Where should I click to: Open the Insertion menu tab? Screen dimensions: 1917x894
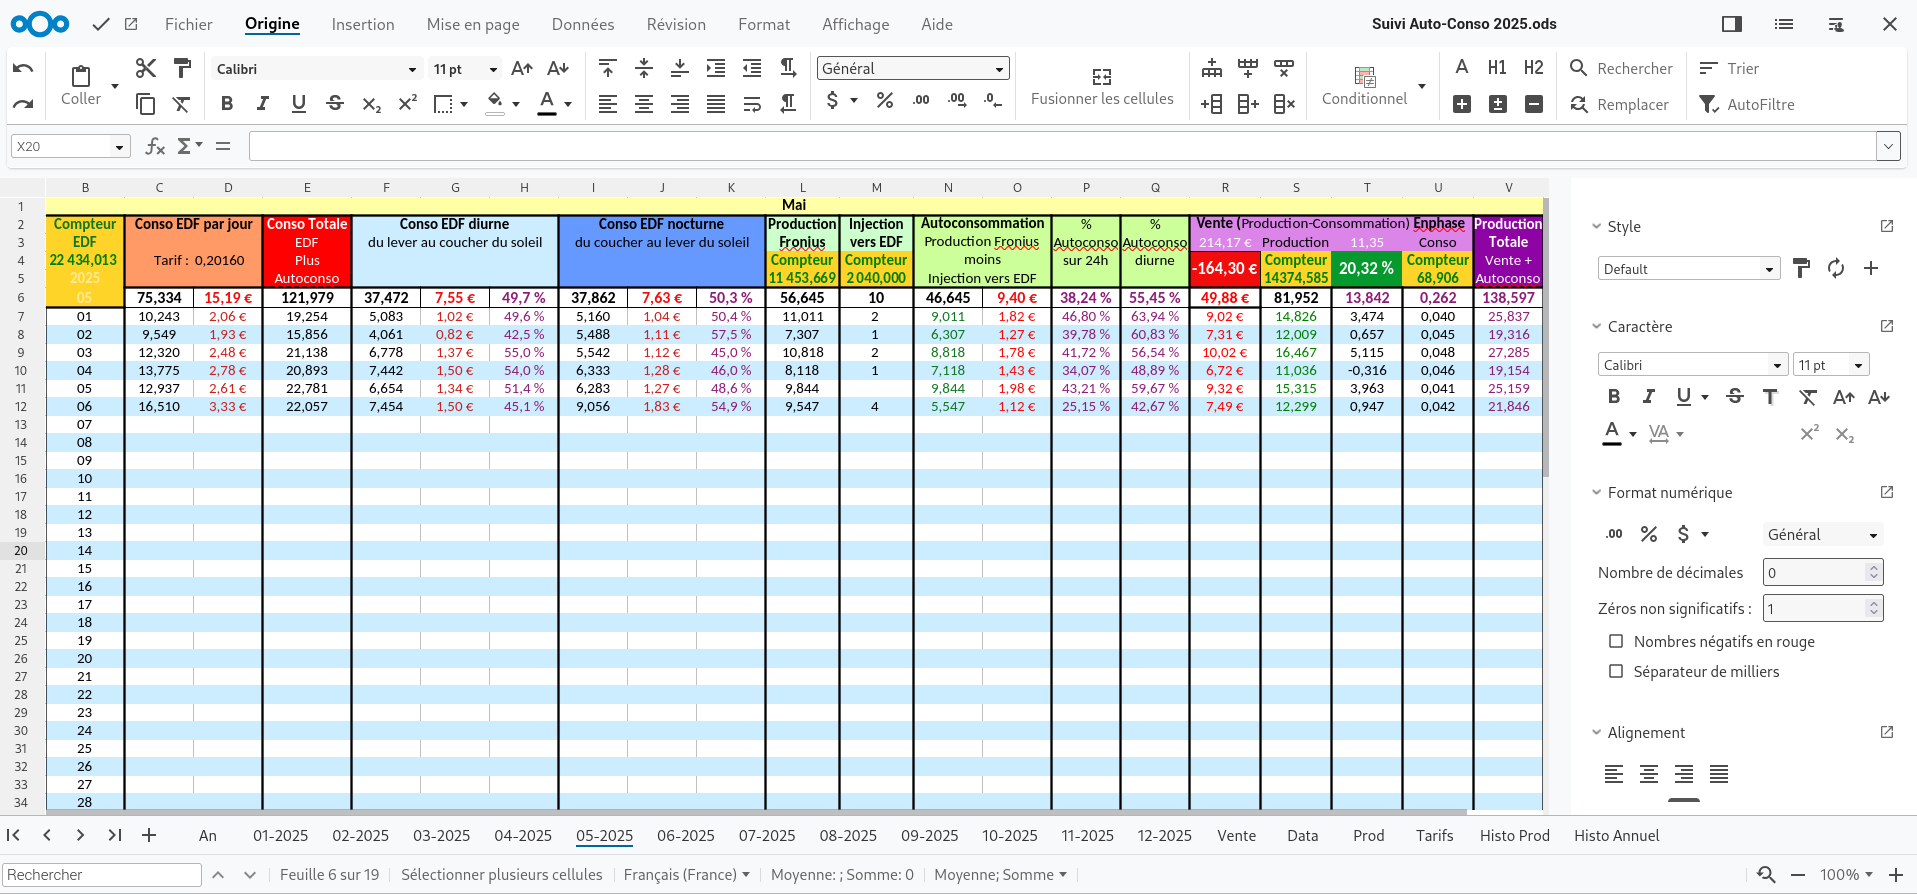click(x=363, y=24)
